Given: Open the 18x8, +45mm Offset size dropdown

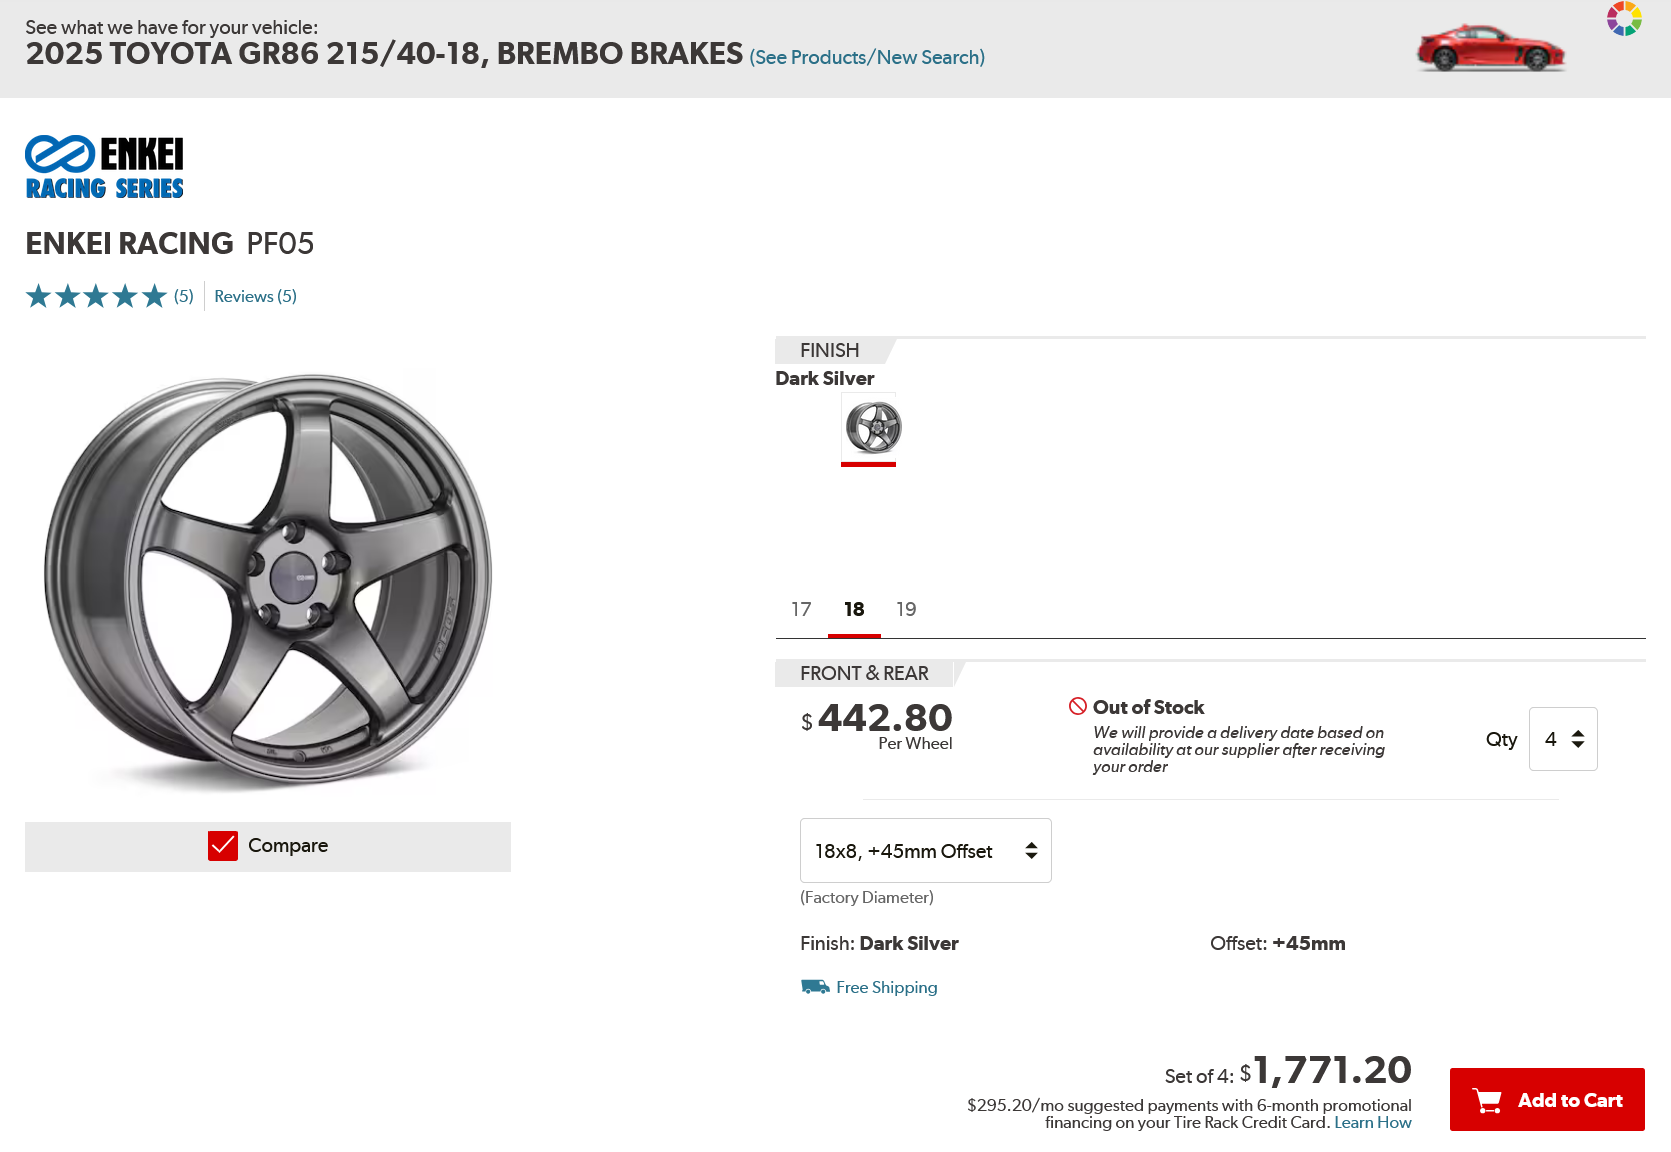Looking at the screenshot, I should click(926, 851).
